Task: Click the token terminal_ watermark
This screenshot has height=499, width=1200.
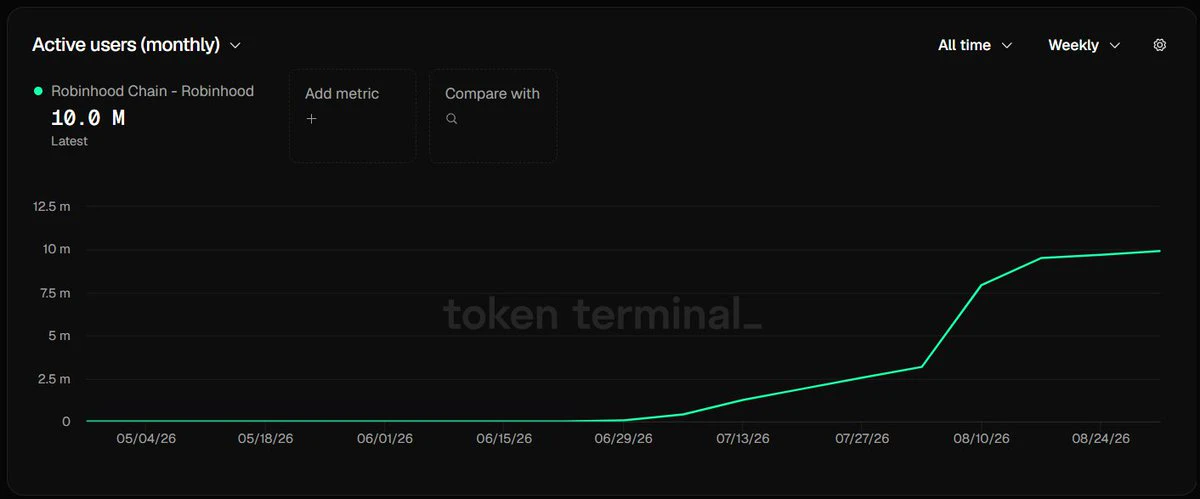Action: click(602, 314)
